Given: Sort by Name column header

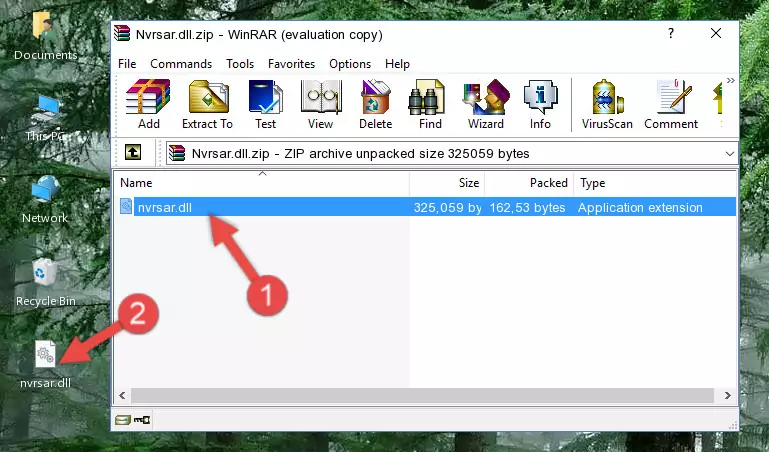Looking at the screenshot, I should (262, 183).
